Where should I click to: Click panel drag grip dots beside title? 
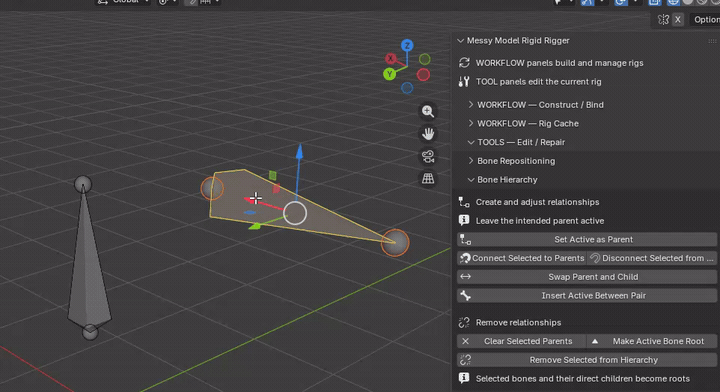(x=712, y=41)
